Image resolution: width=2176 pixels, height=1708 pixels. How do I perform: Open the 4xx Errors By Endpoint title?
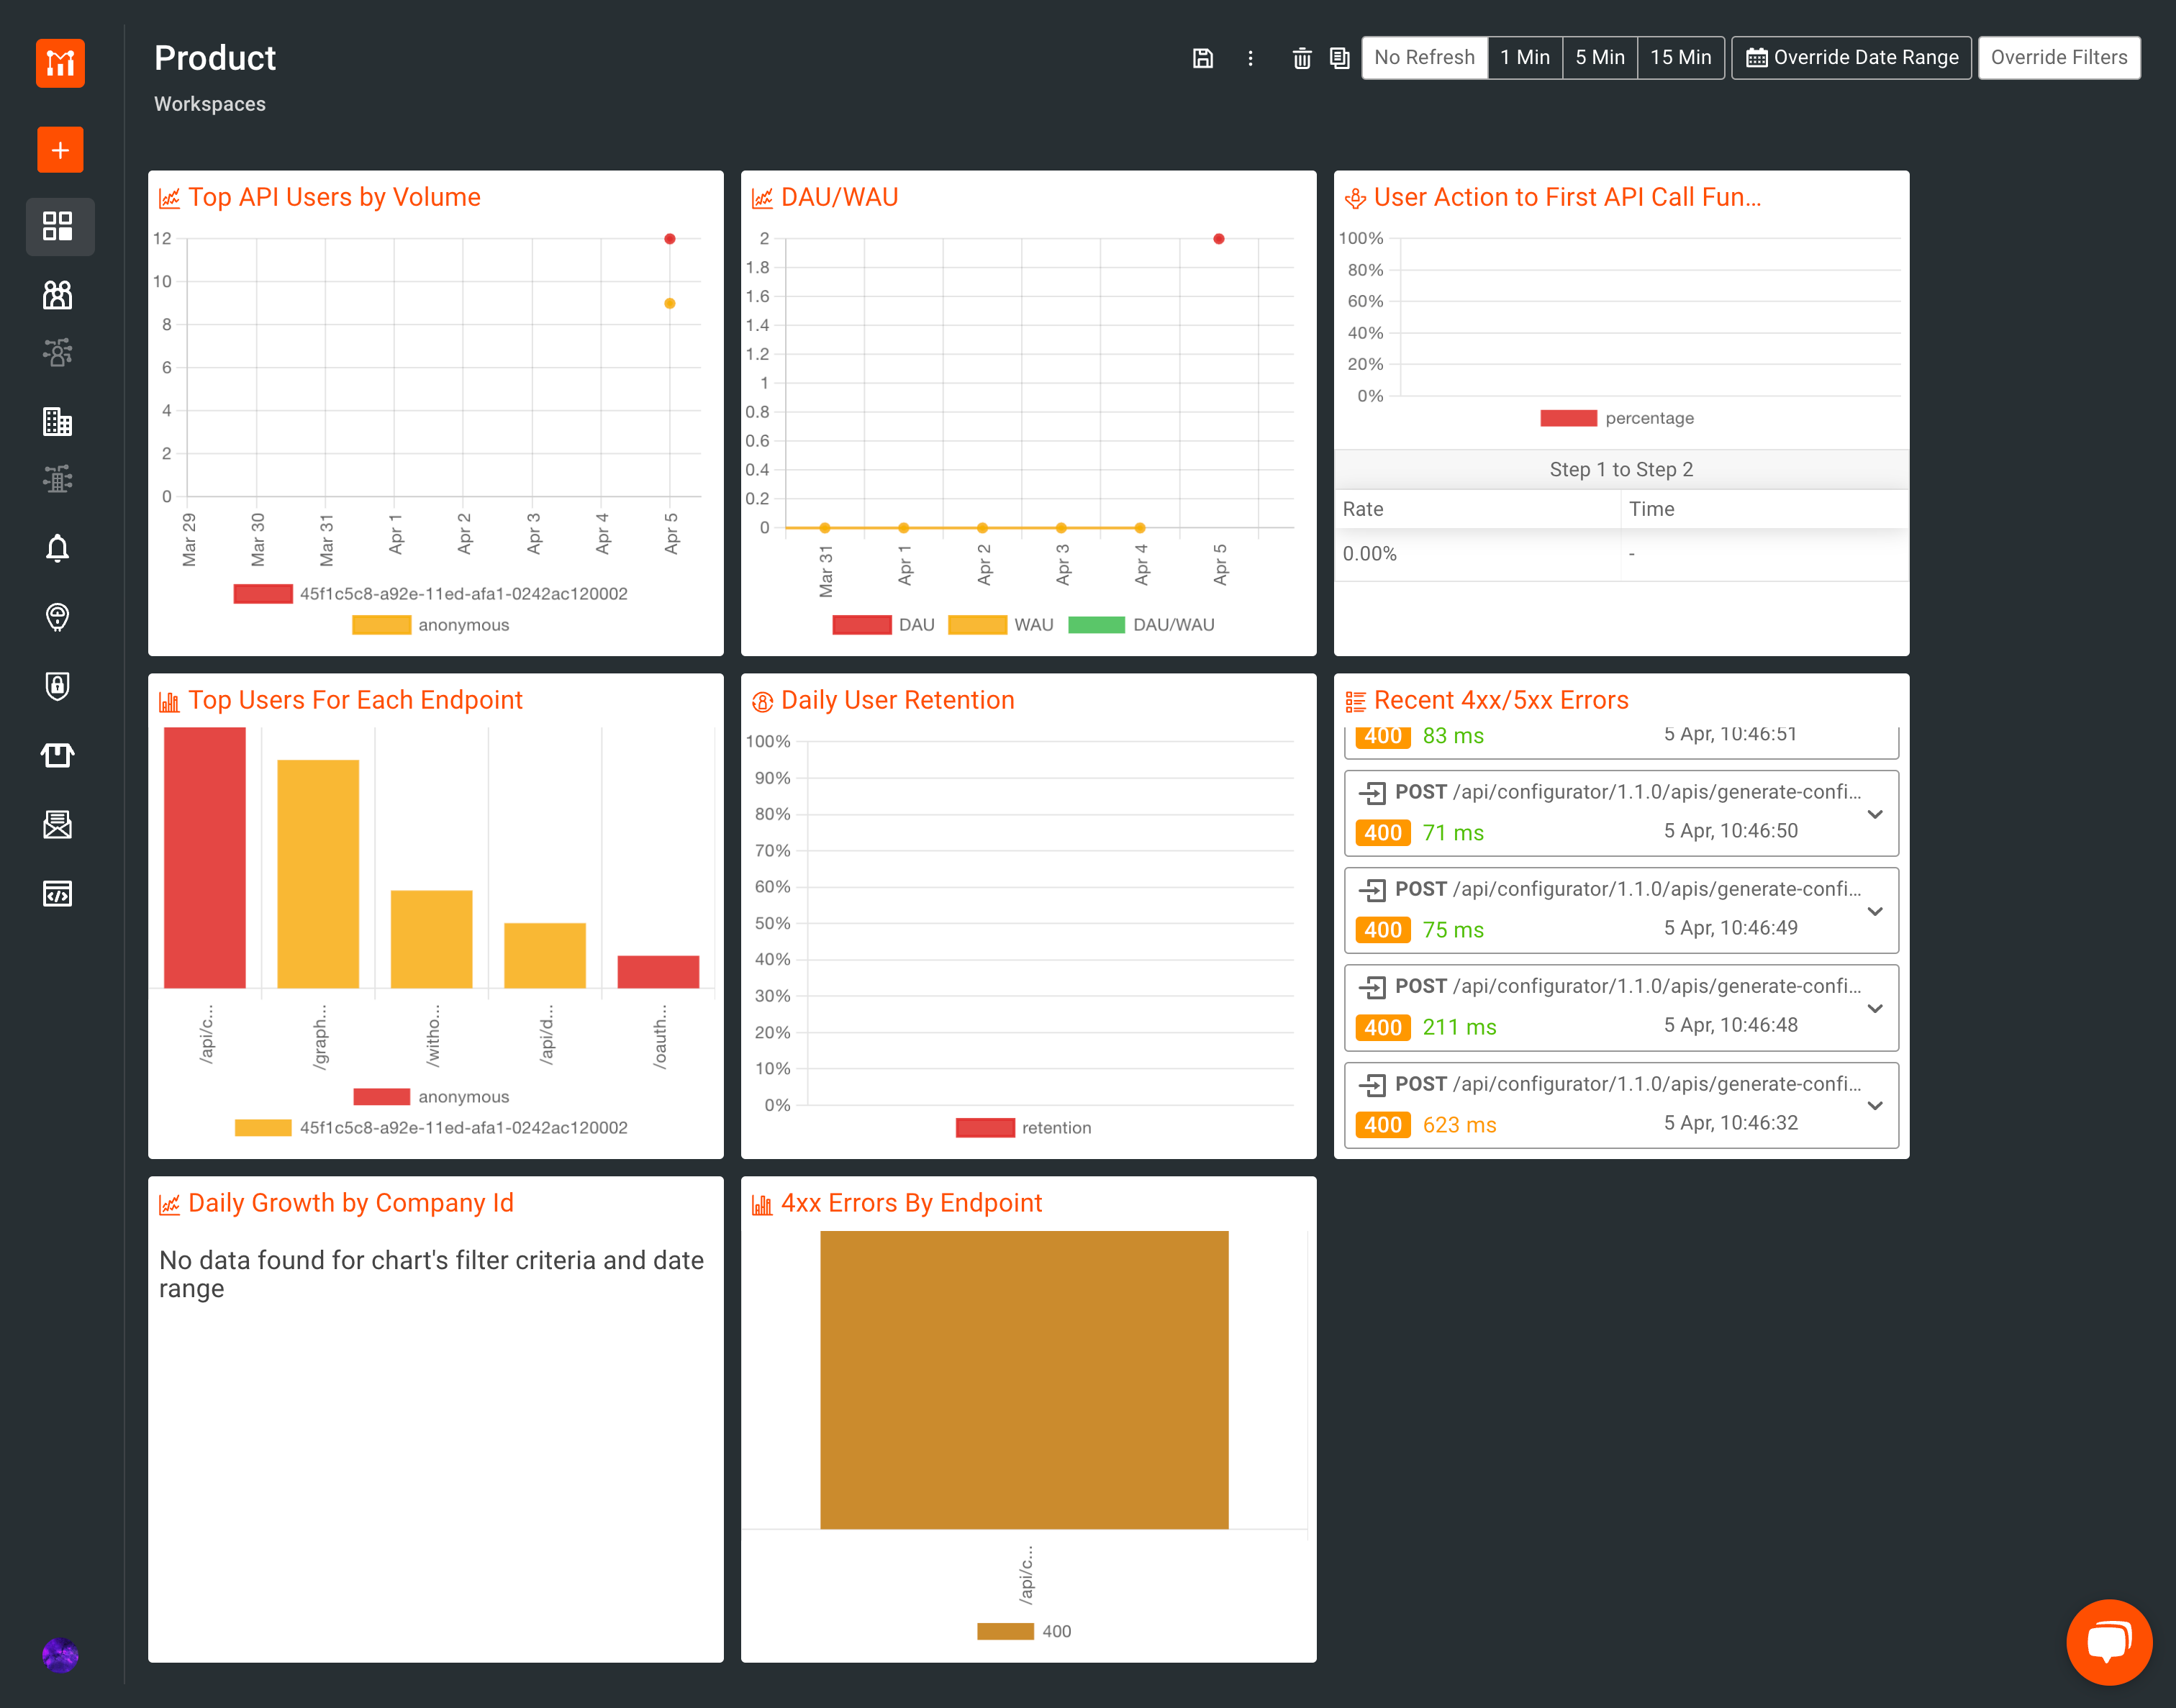point(911,1203)
